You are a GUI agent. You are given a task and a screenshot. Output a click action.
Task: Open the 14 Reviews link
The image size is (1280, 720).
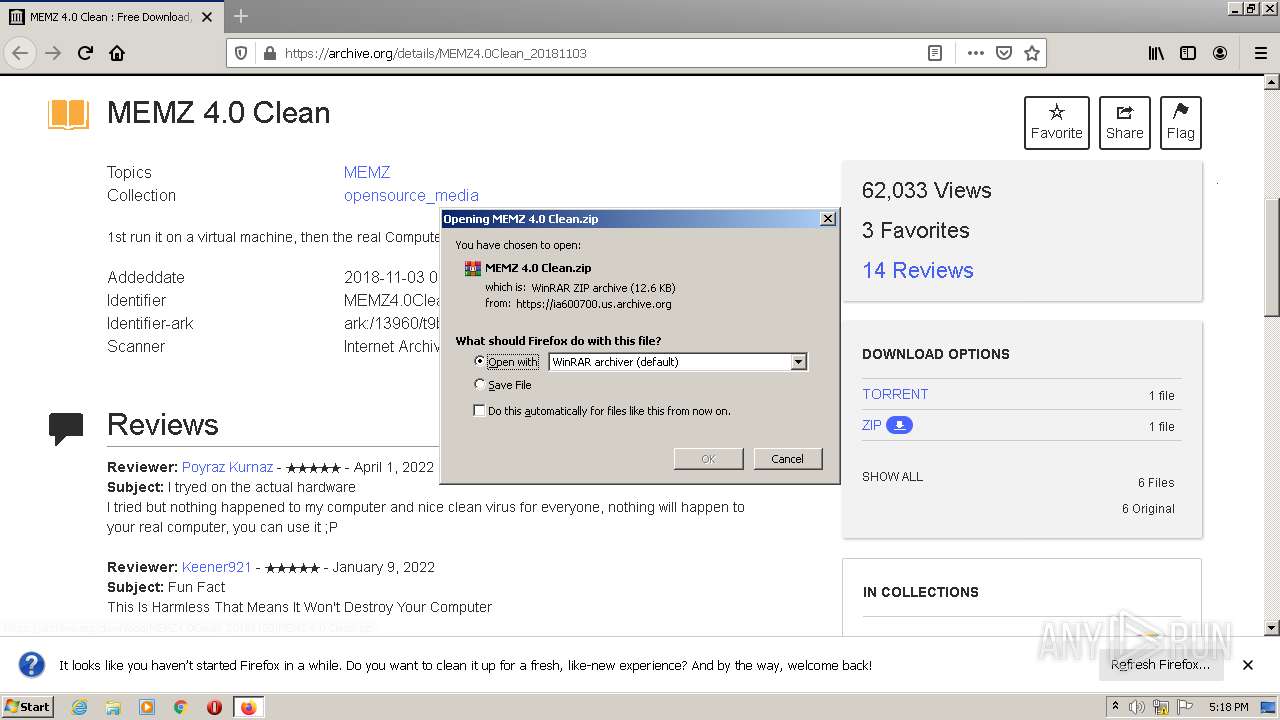point(917,270)
